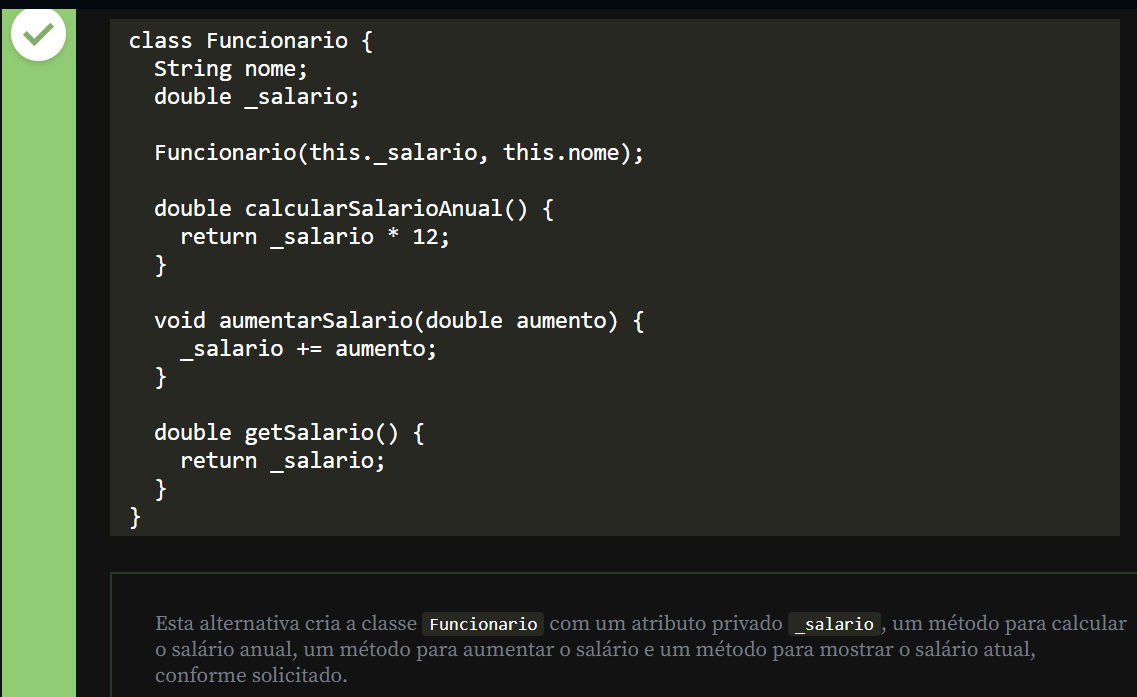
Task: Click the calcularSalarioAnual method signature
Action: point(353,209)
